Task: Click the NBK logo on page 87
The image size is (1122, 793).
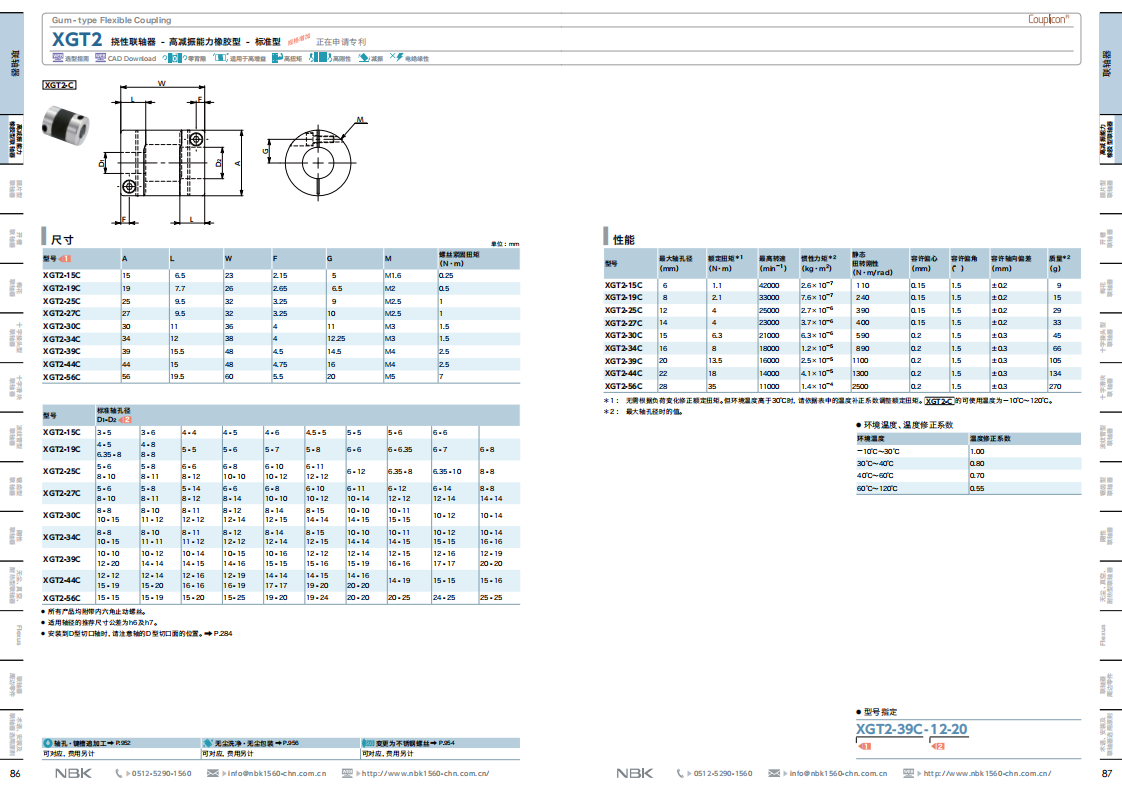Action: (x=635, y=774)
